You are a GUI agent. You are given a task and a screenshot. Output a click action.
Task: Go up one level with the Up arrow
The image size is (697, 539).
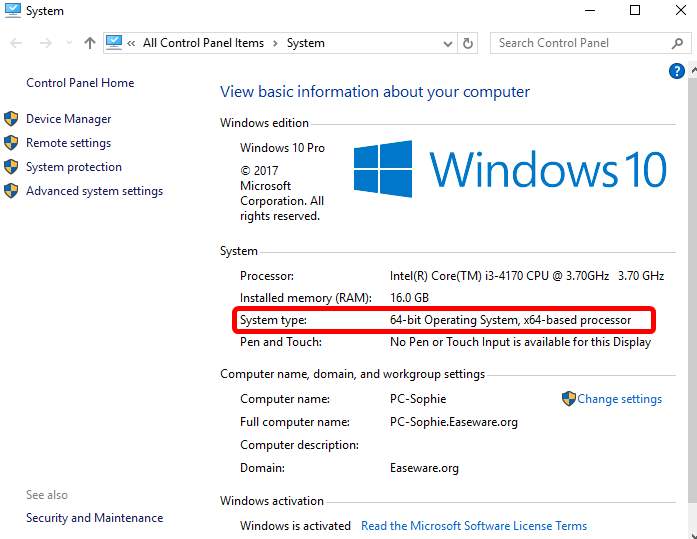tap(90, 43)
